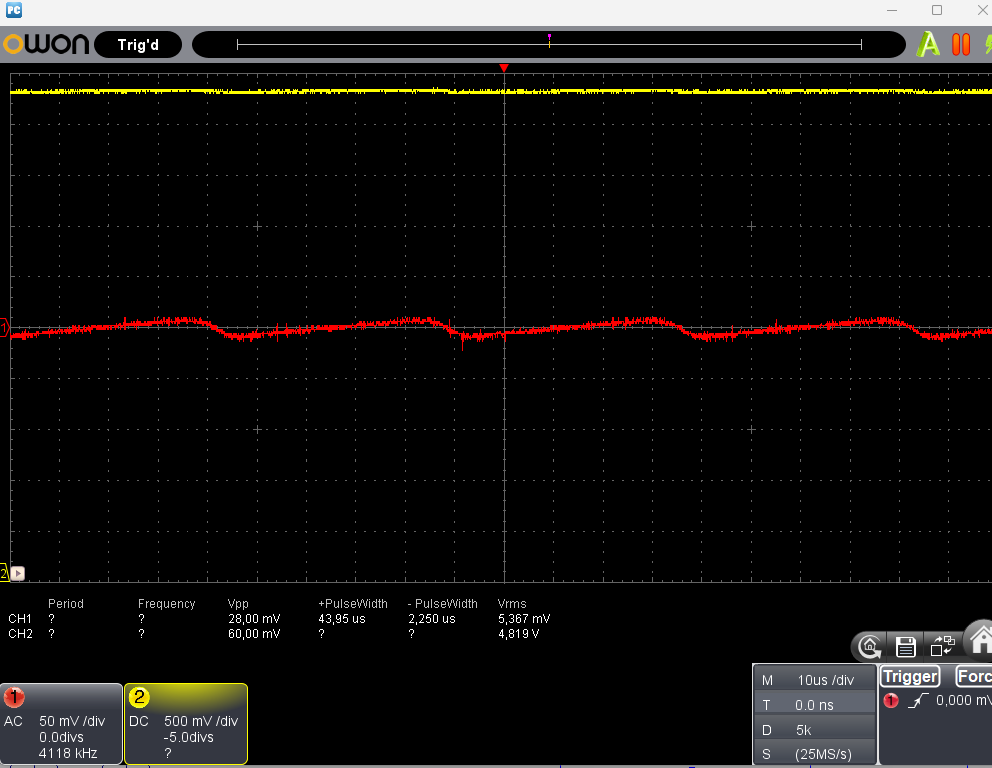Screen dimensions: 992x768
Task: Click the CH2 measurement row label
Action: pyautogui.click(x=20, y=634)
